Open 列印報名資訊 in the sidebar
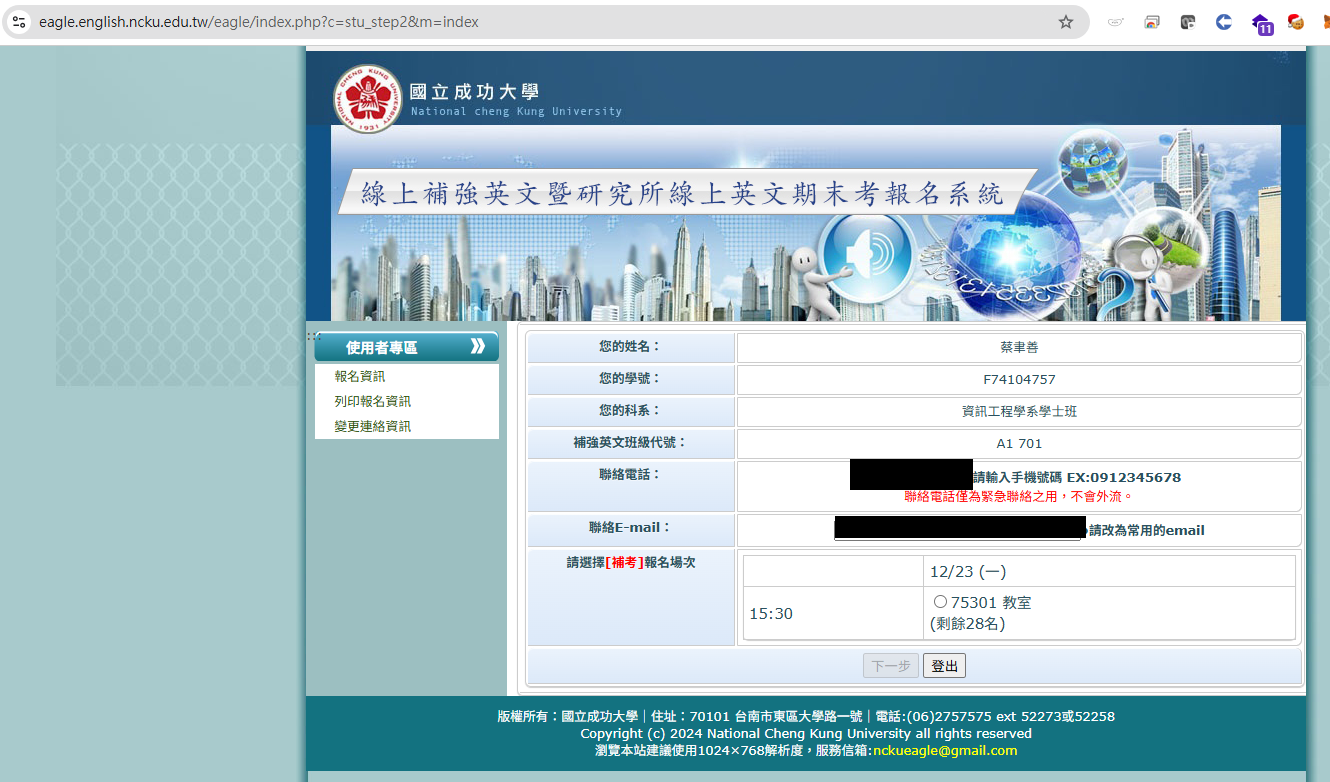Image resolution: width=1330 pixels, height=782 pixels. click(x=372, y=401)
